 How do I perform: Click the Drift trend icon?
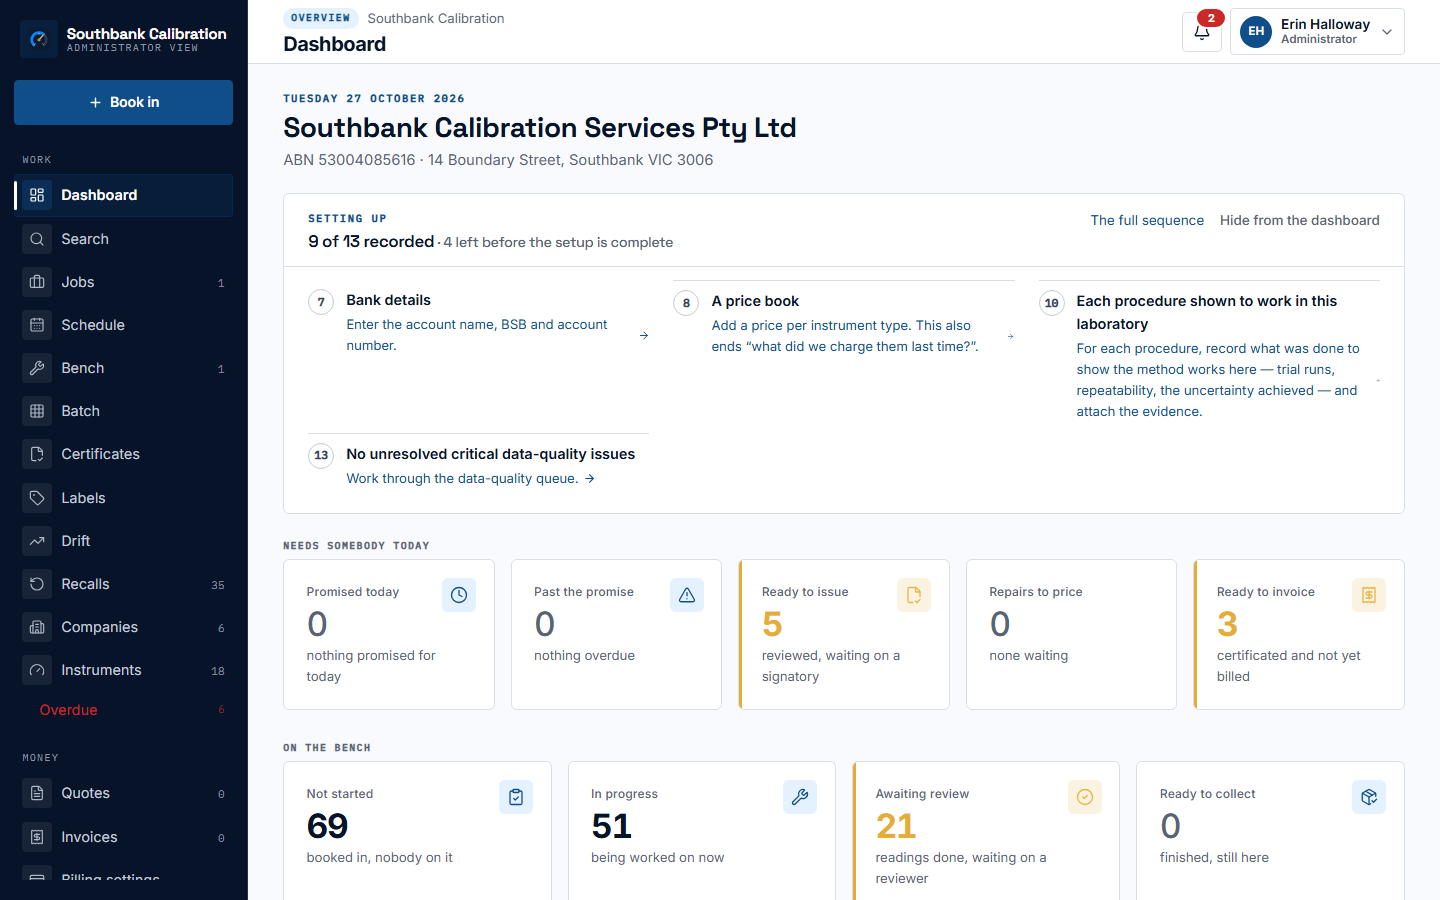[x=37, y=541]
